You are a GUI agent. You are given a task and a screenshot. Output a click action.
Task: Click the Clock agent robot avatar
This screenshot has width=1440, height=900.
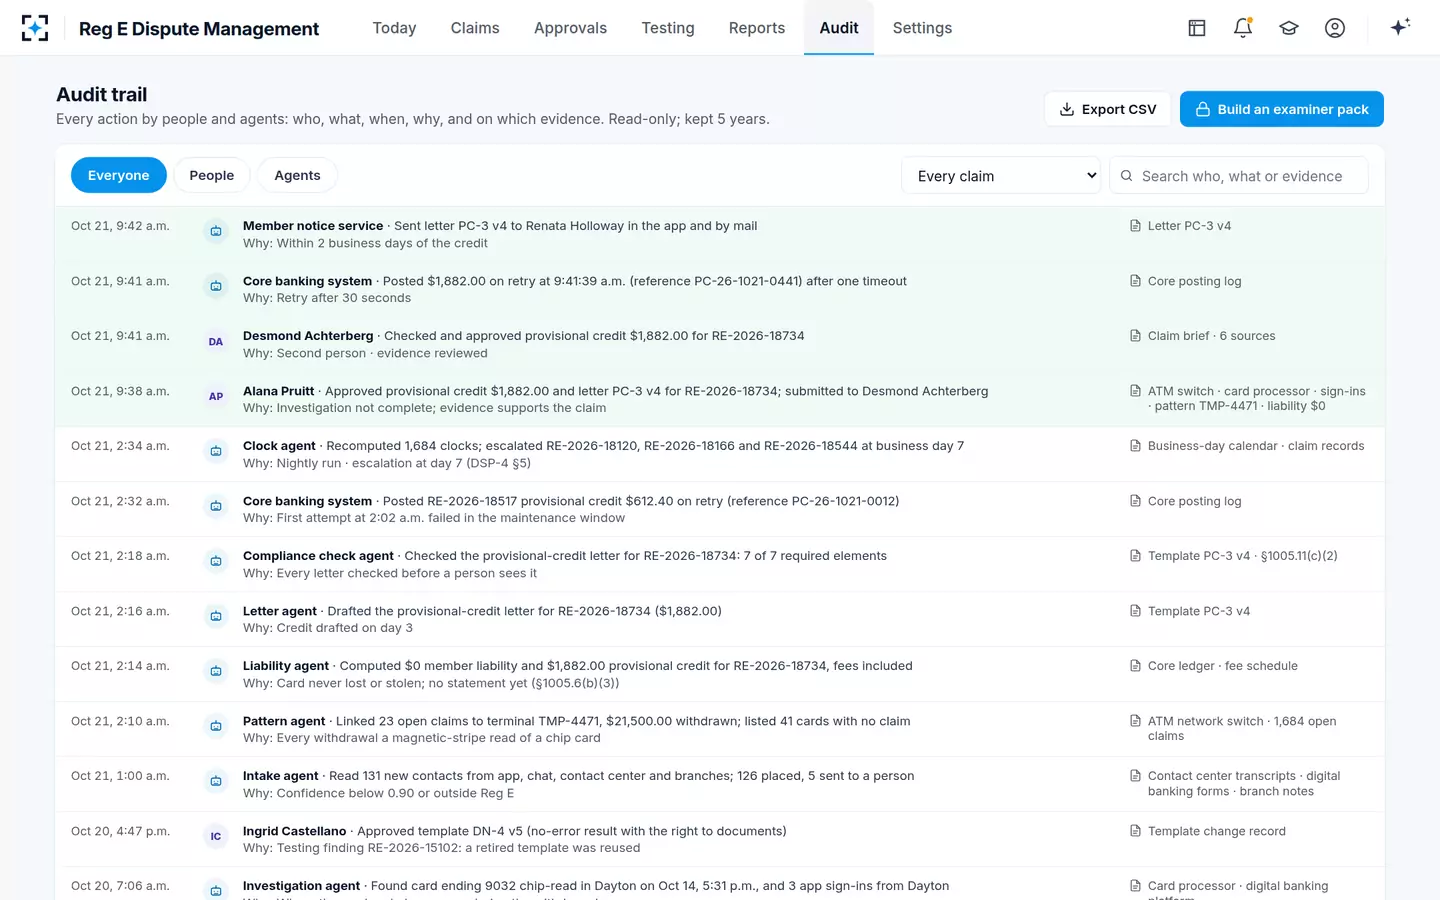[x=216, y=452]
